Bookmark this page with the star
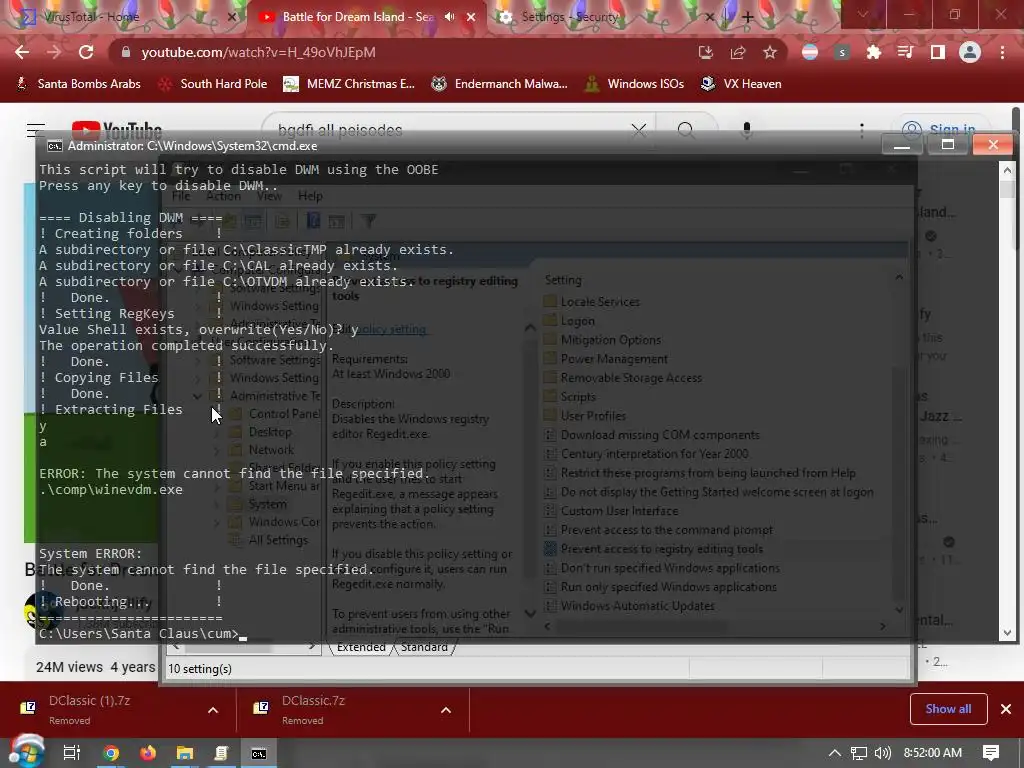This screenshot has height=768, width=1024. click(x=770, y=52)
